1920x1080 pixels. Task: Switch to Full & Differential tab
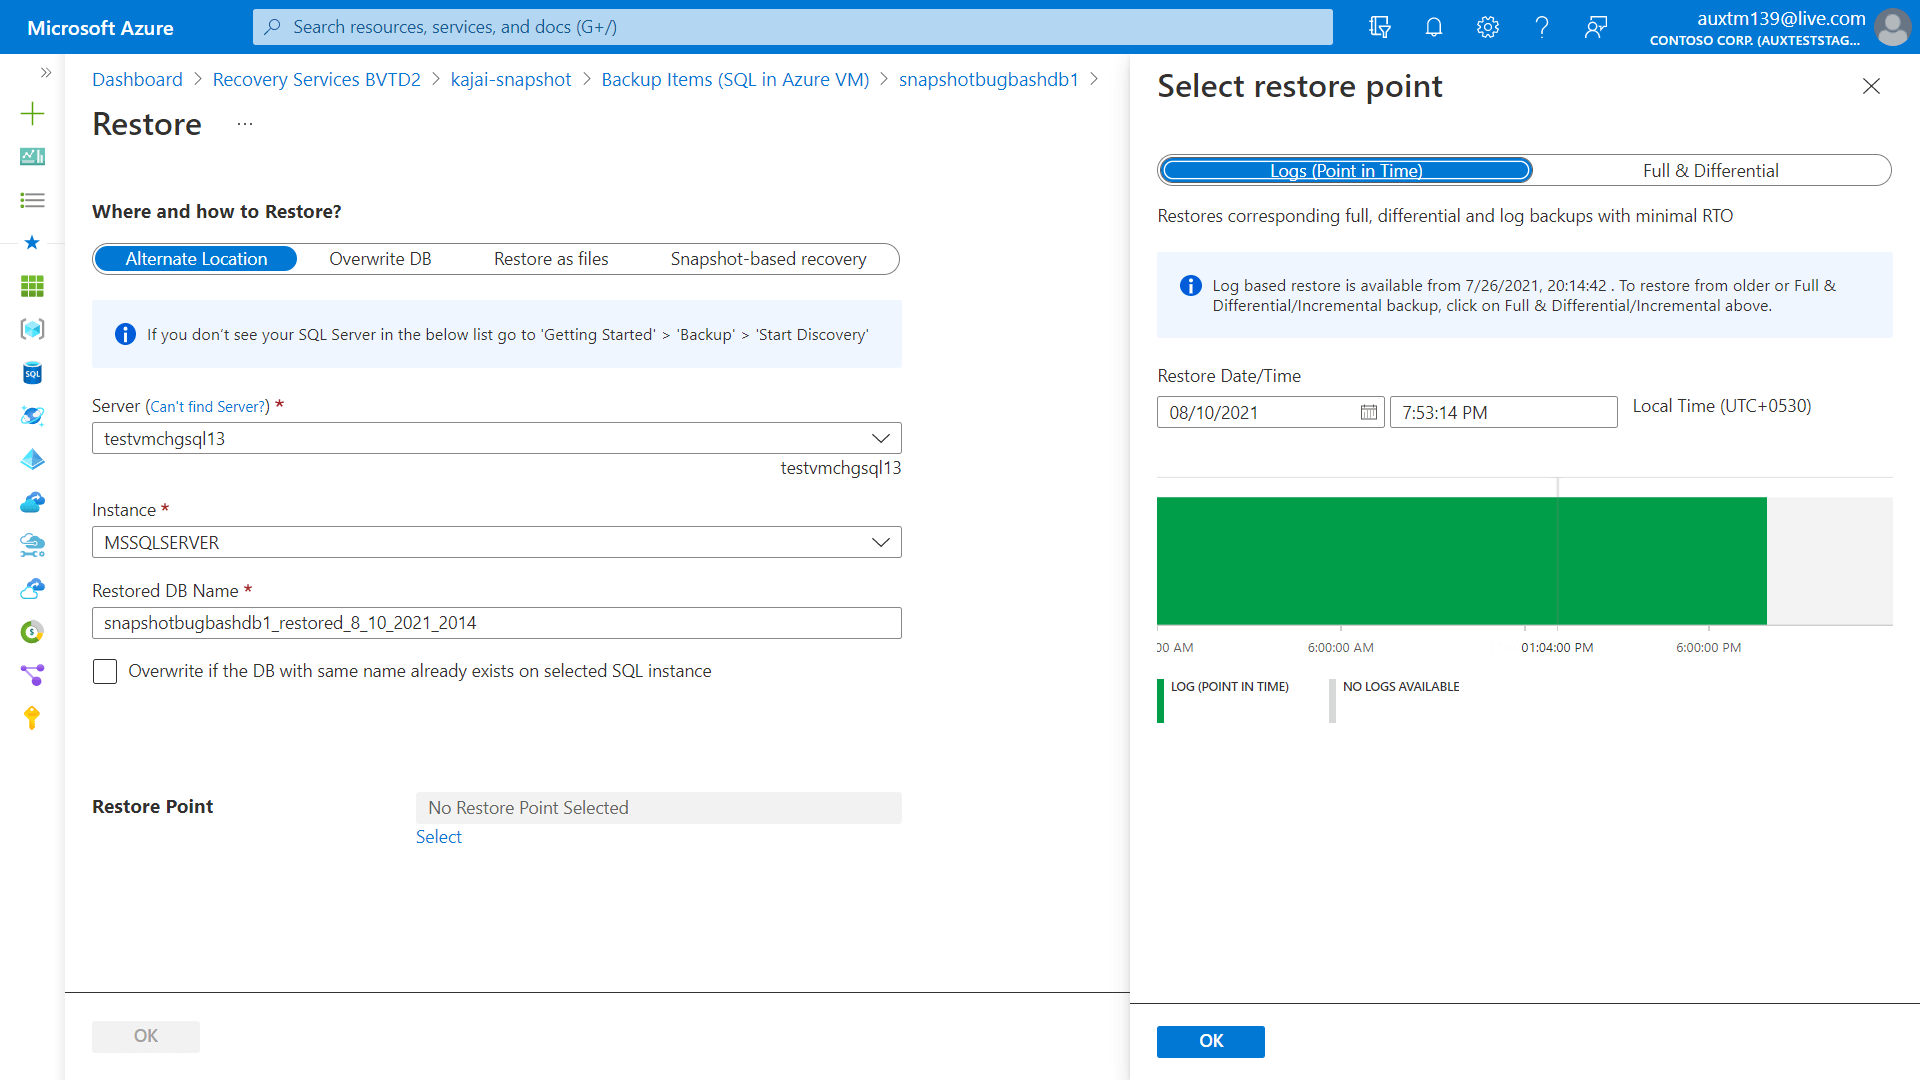(1710, 170)
